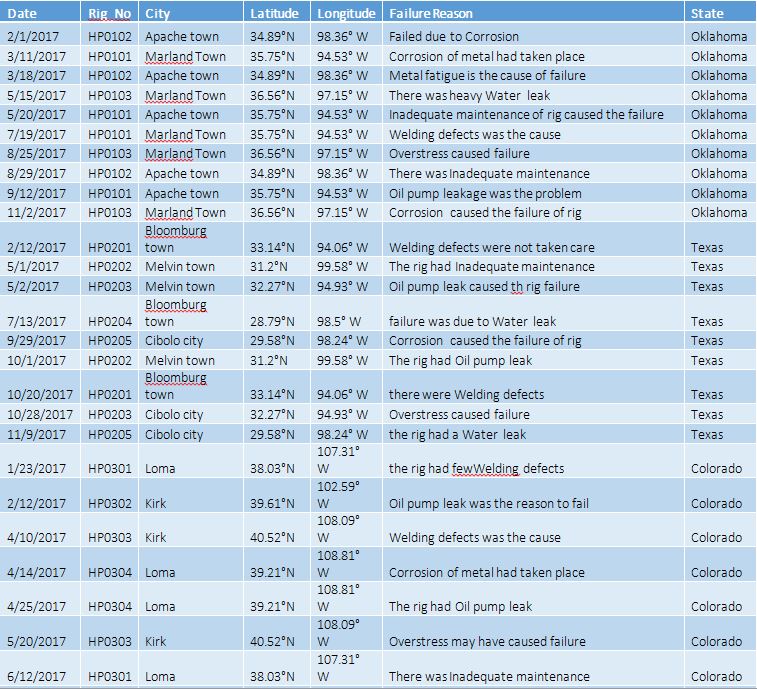The width and height of the screenshot is (757, 689).
Task: Select the date cell 8/29/2017
Action: (40, 173)
